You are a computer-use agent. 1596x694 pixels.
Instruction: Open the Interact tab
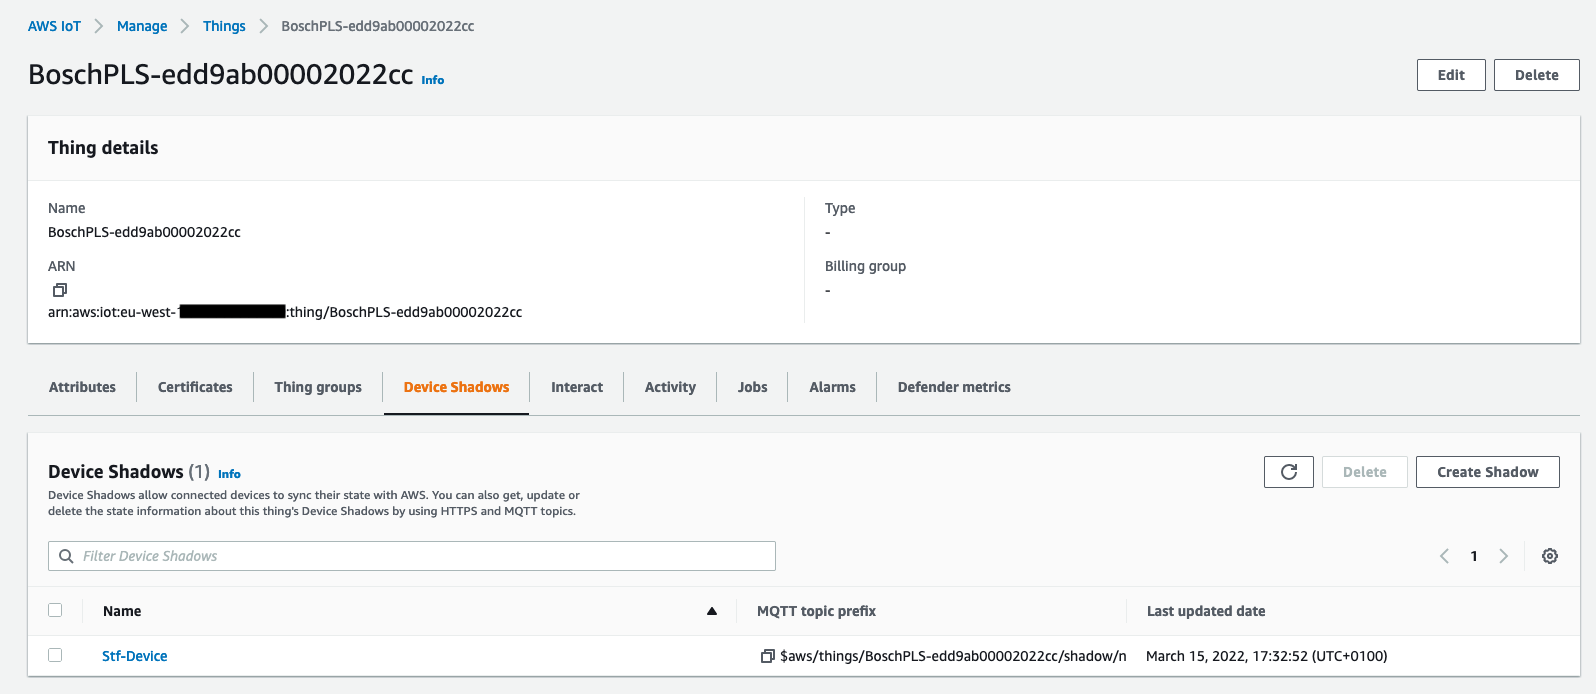[577, 387]
